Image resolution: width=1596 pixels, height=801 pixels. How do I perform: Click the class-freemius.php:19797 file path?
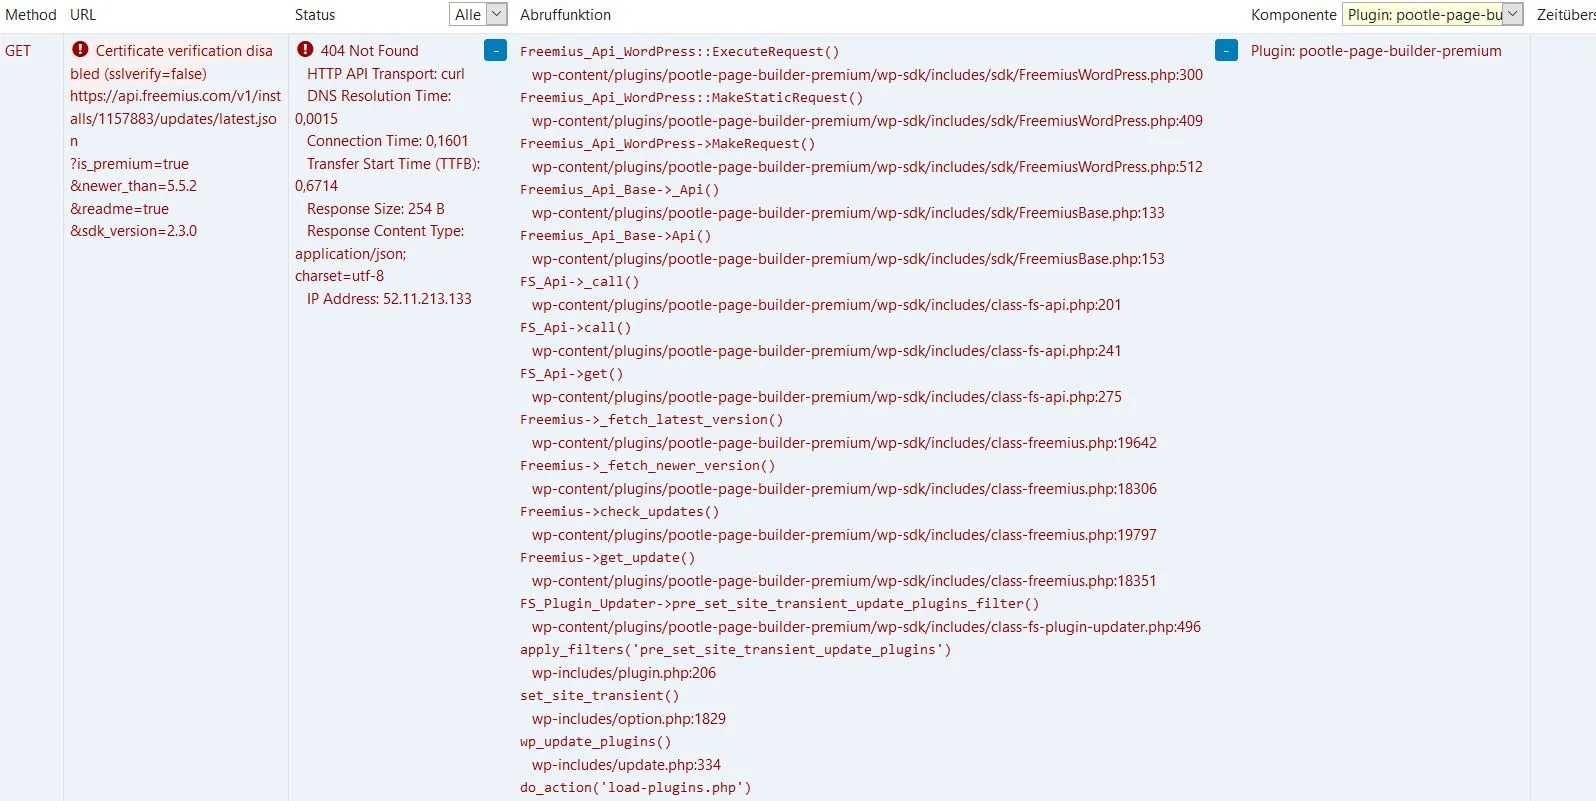point(844,535)
